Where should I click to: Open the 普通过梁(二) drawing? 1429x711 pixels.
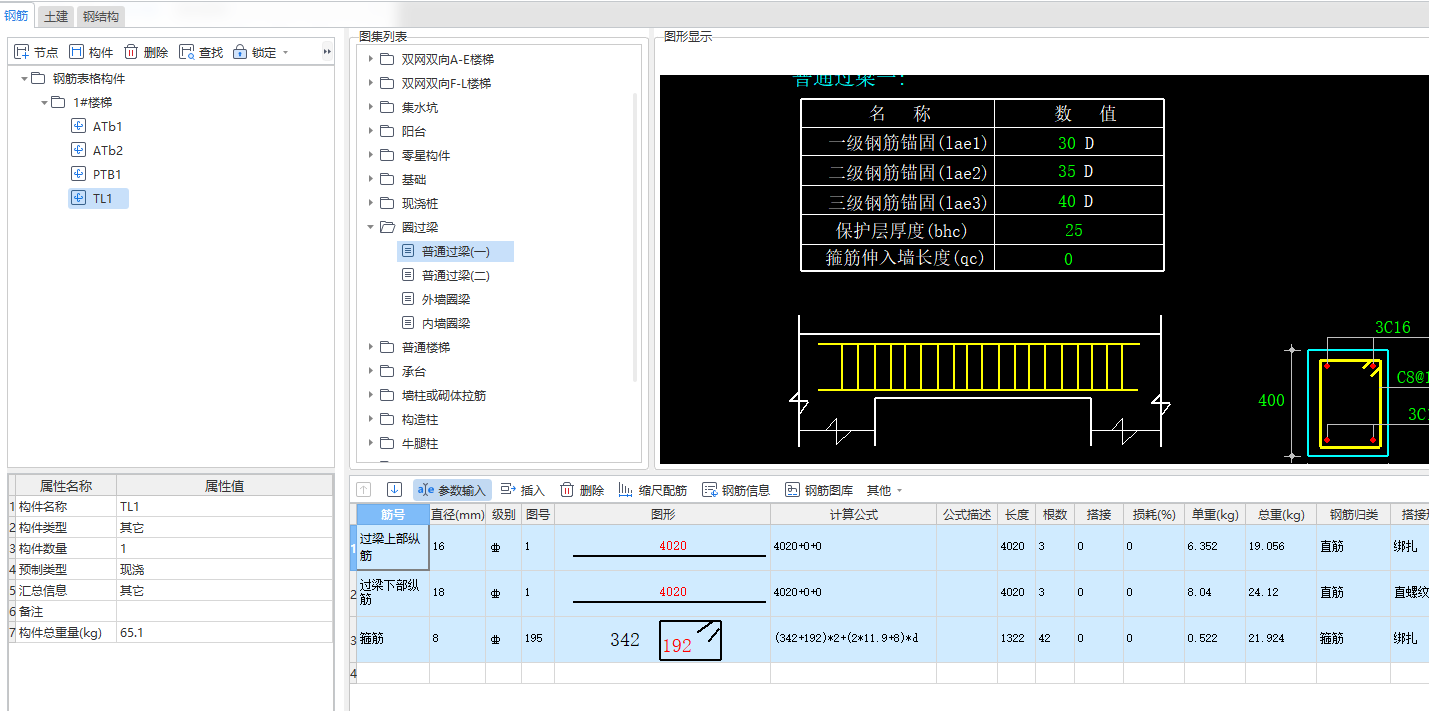coord(455,276)
